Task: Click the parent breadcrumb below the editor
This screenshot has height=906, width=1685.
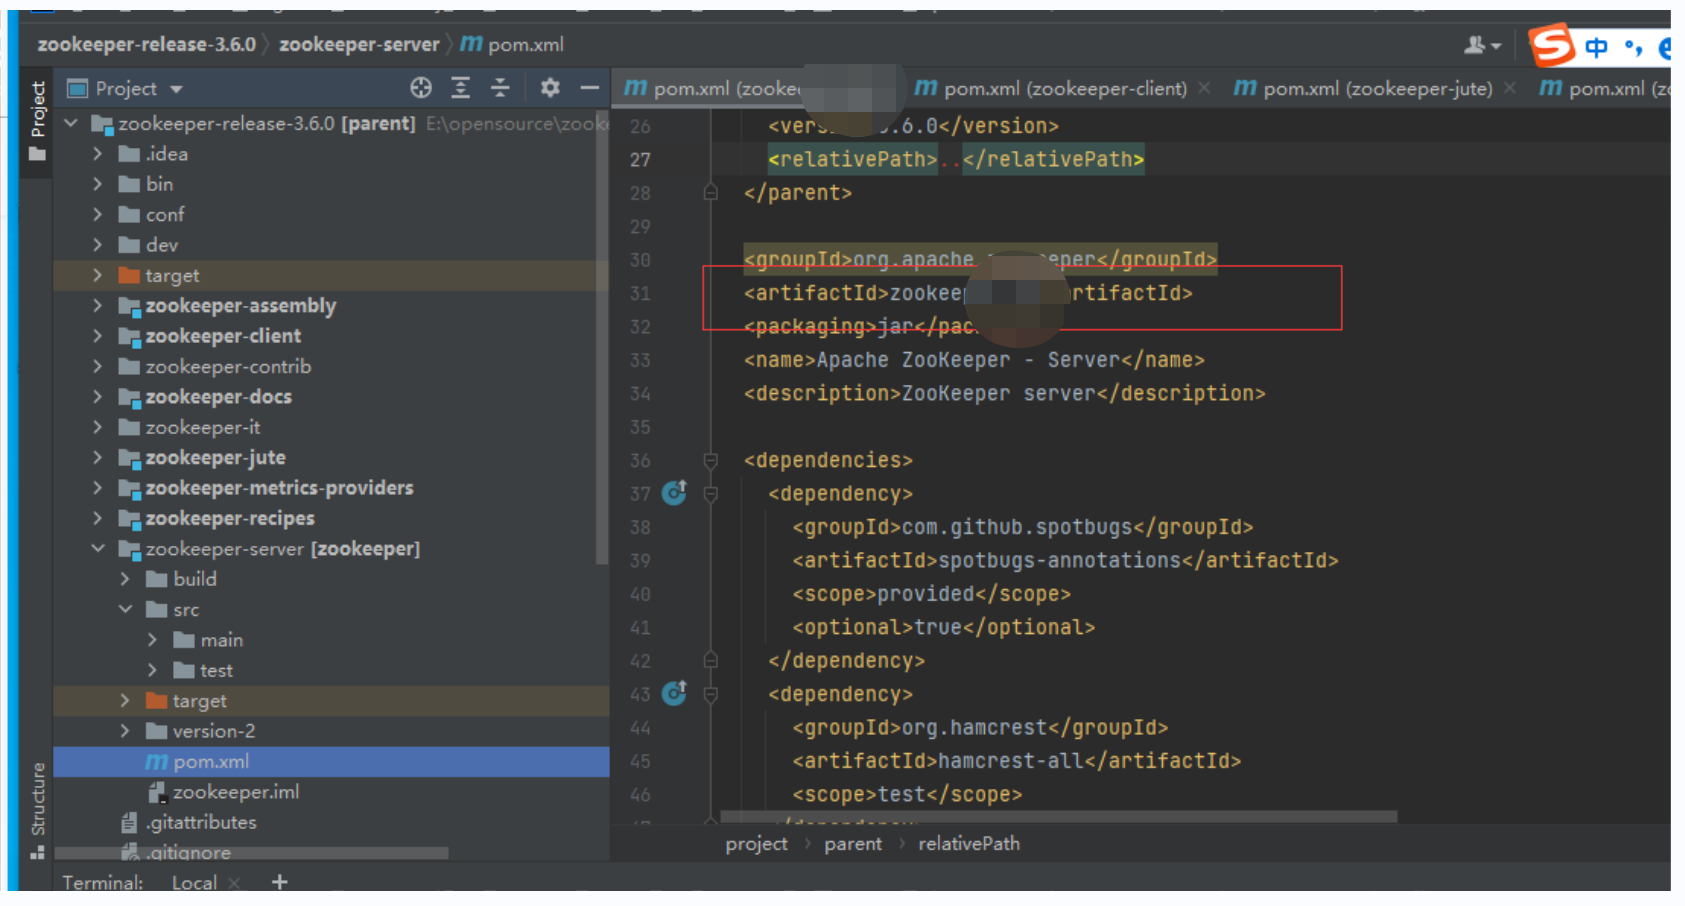Action: point(853,844)
